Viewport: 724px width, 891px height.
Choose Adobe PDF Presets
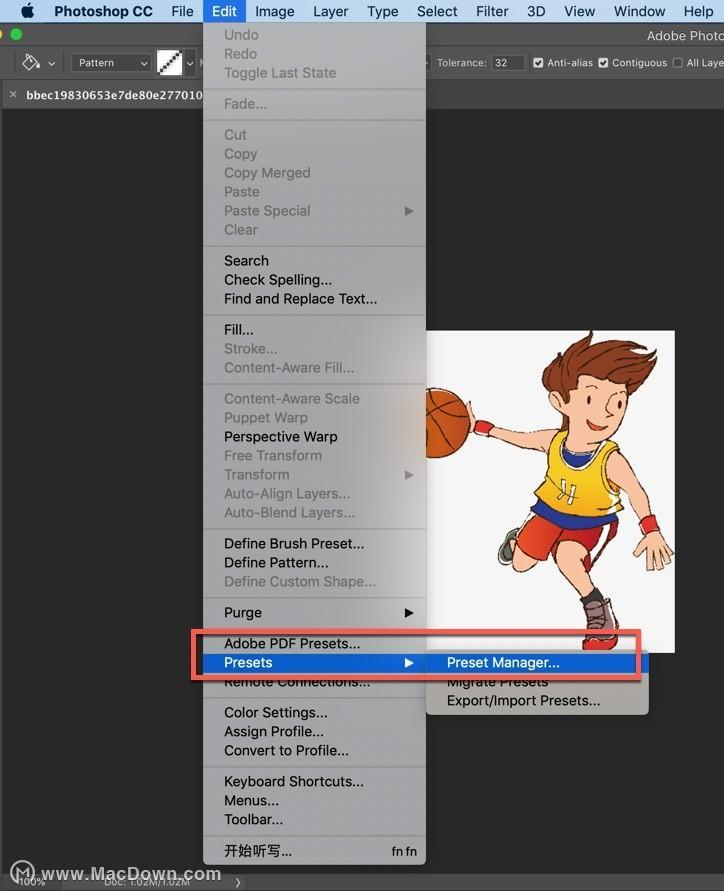pos(314,643)
